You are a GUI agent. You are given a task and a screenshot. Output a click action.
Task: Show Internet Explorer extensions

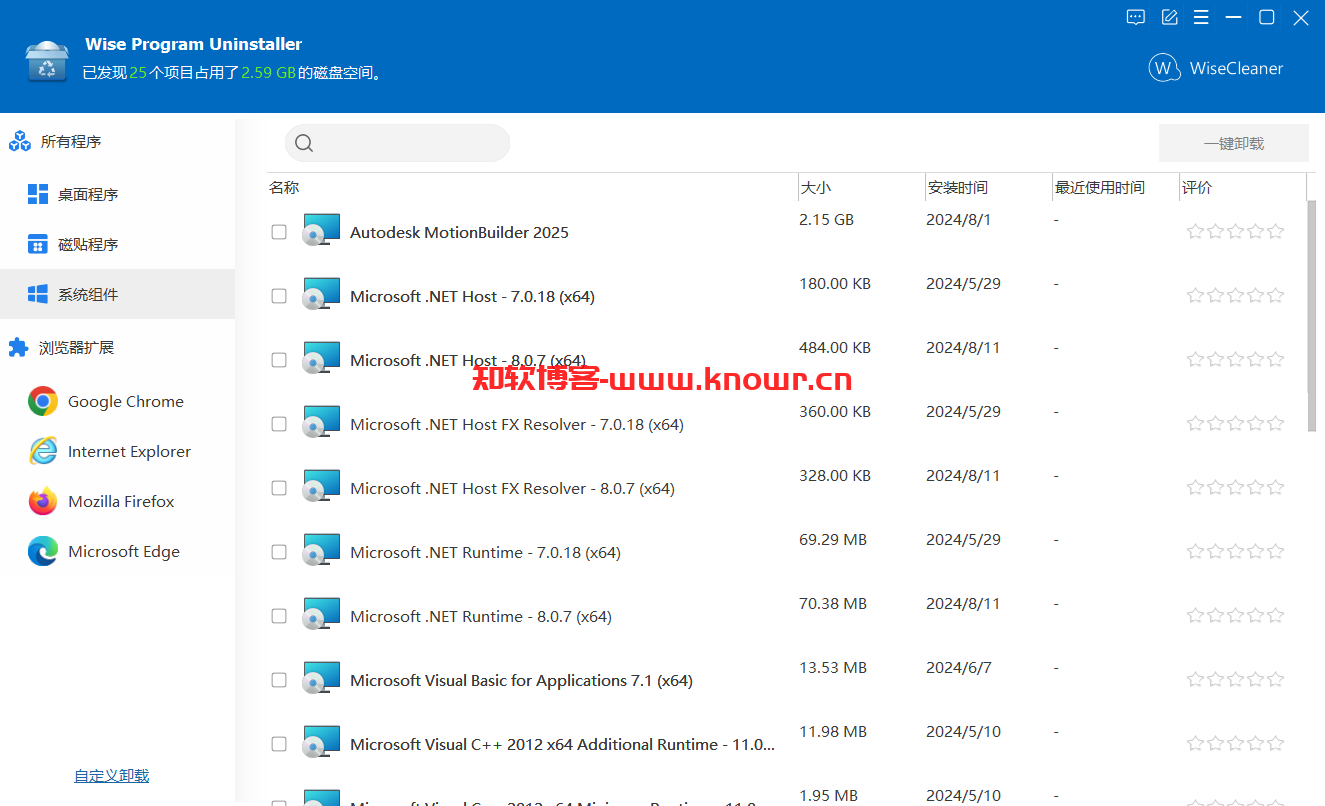pos(117,452)
